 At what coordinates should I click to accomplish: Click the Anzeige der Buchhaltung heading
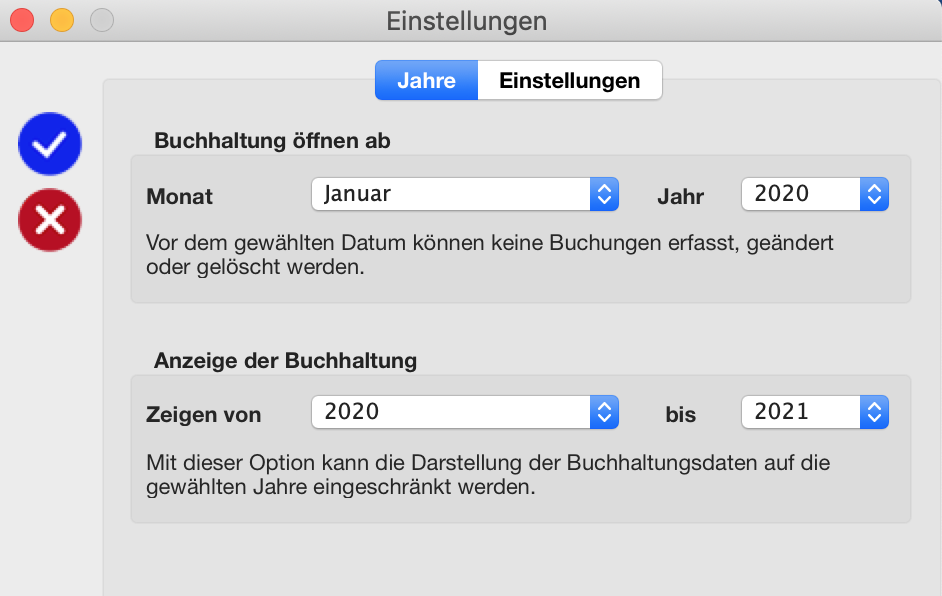285,360
